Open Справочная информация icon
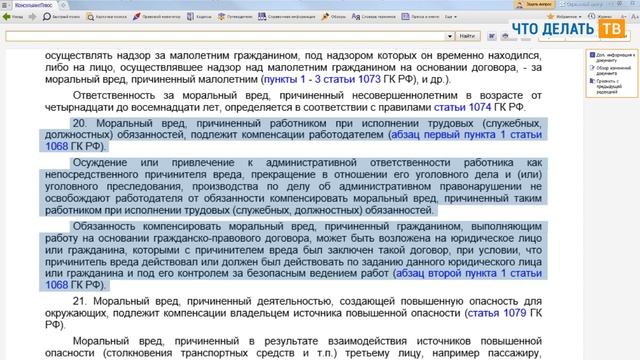Screen dimensions: 640x360 click(x=262, y=17)
